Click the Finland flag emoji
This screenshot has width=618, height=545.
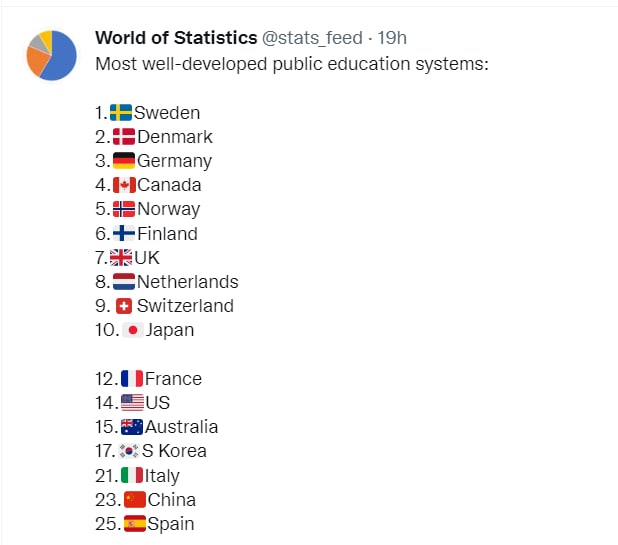pos(124,233)
